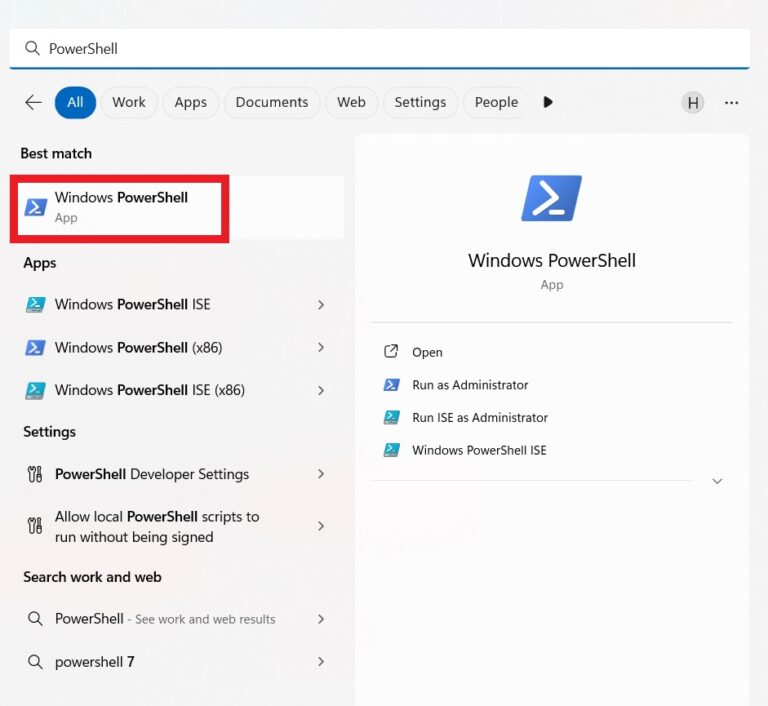Viewport: 768px width, 706px height.
Task: Switch to the Web filter tab
Action: [x=351, y=102]
